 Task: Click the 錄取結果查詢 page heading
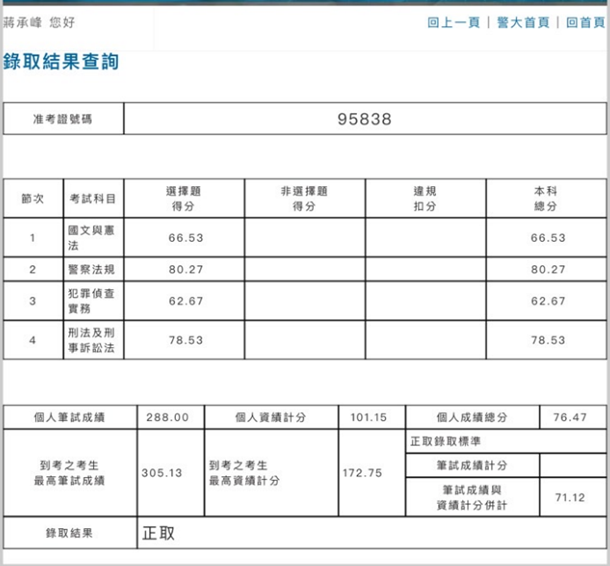[x=61, y=62]
